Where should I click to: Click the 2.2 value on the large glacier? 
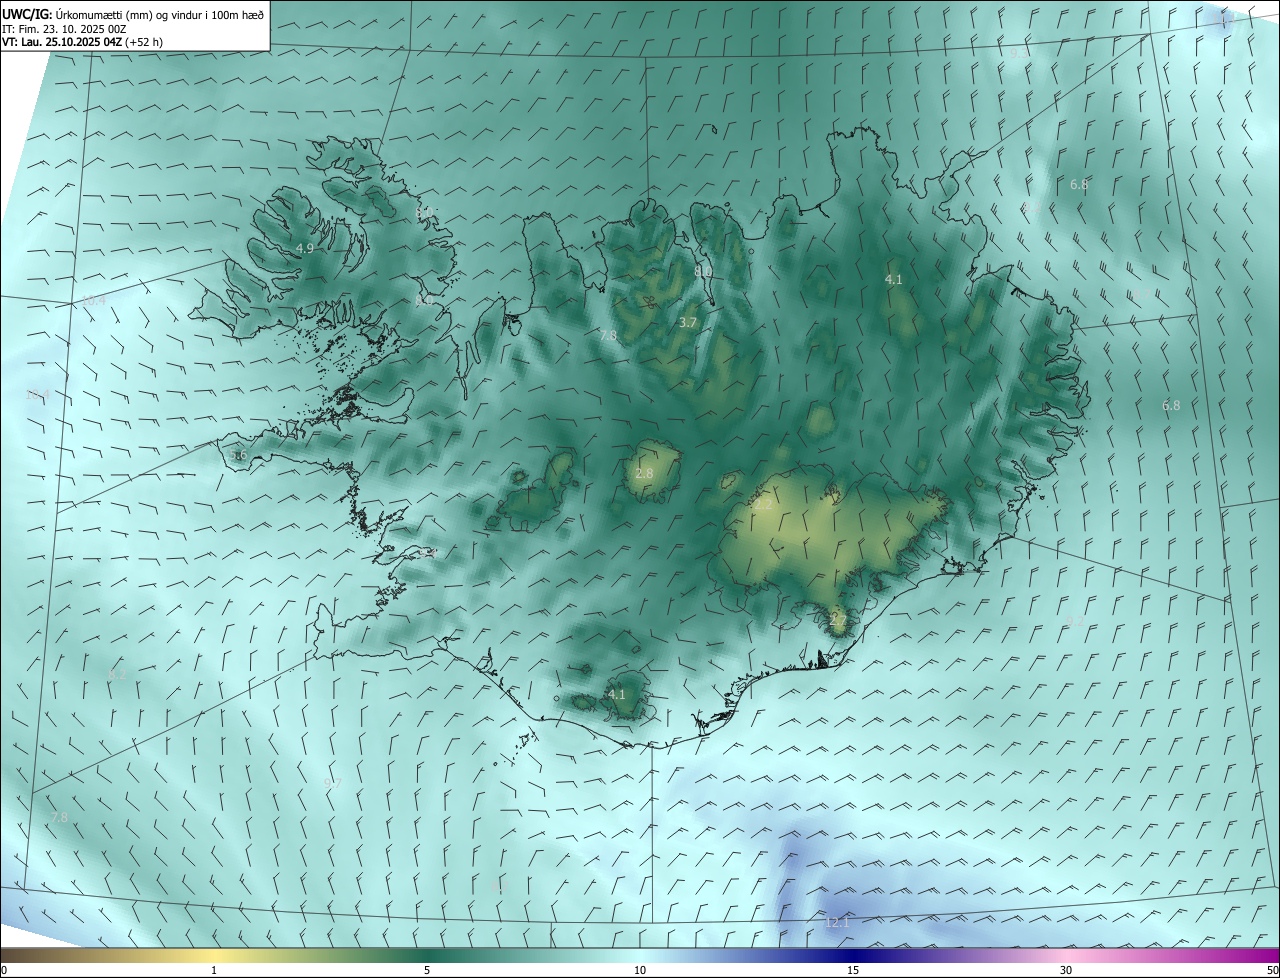pos(763,505)
